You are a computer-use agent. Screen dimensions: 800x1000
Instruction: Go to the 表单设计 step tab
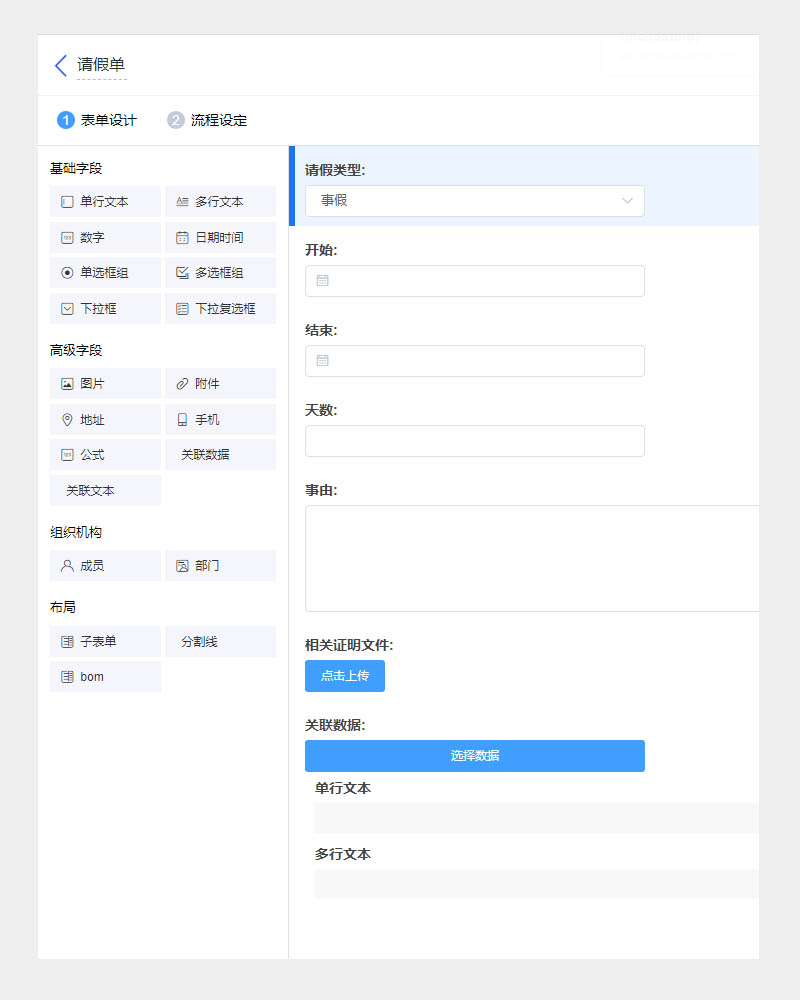[x=97, y=120]
